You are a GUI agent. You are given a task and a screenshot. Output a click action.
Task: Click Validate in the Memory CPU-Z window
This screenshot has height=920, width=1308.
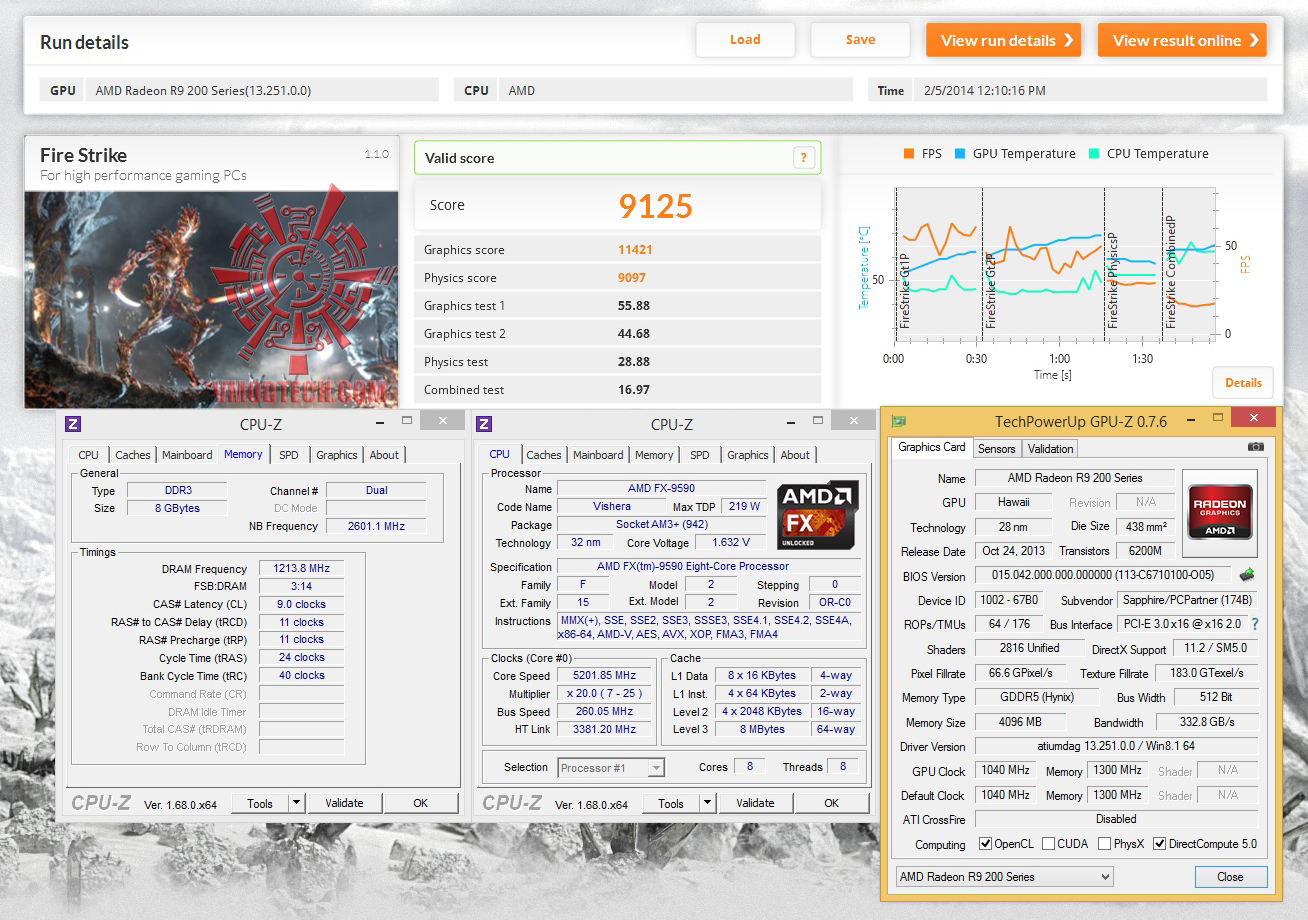(344, 803)
